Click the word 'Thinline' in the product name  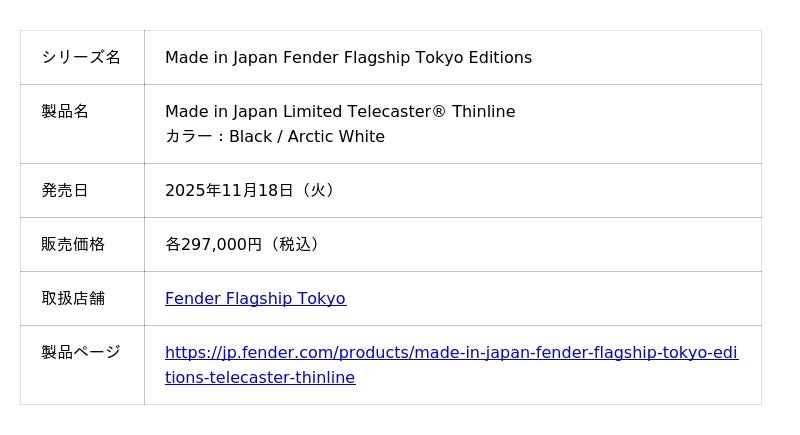483,111
